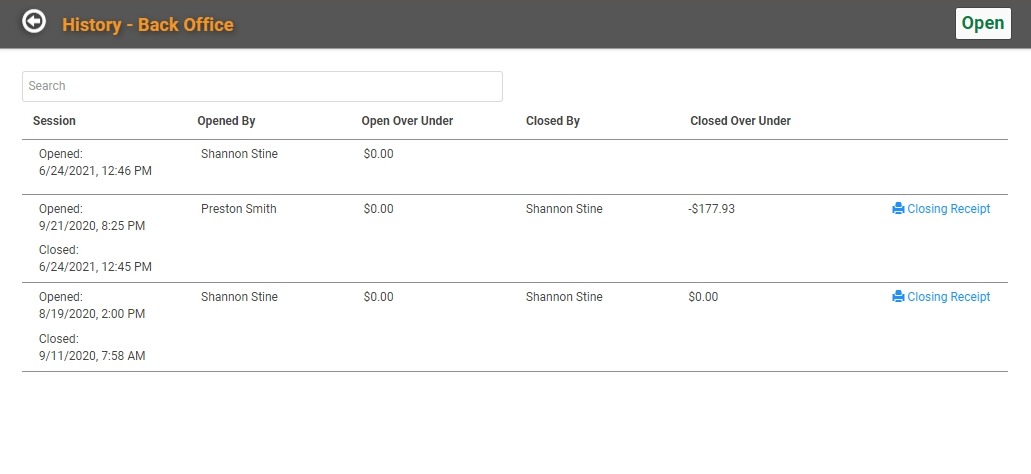Click Preston Smith in Opened By column

click(239, 209)
